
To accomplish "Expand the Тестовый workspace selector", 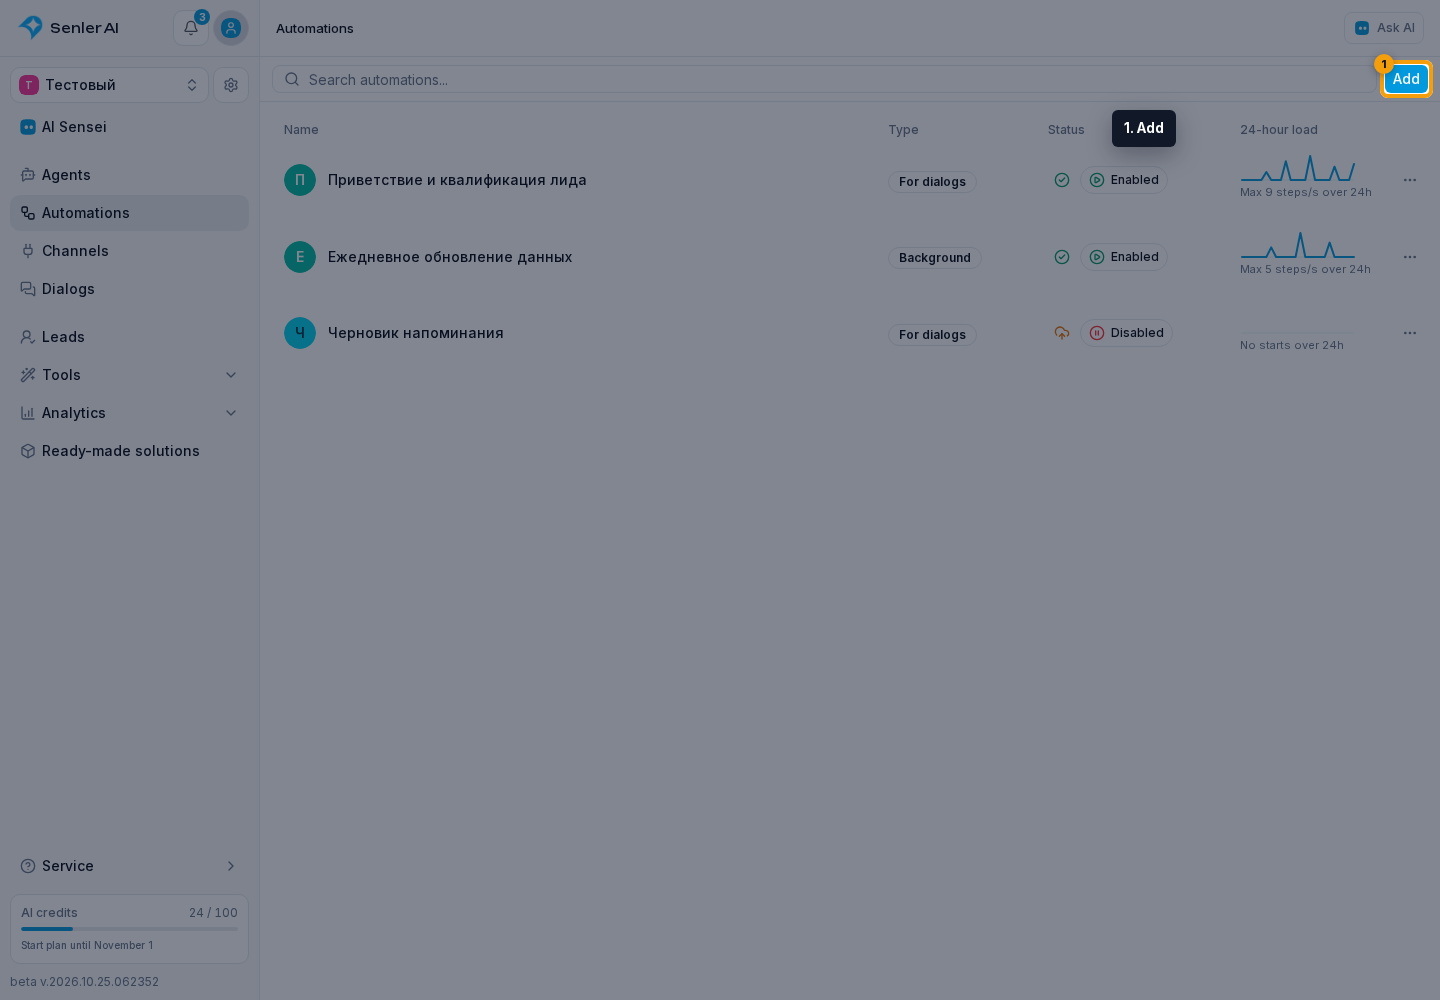I will tap(110, 85).
